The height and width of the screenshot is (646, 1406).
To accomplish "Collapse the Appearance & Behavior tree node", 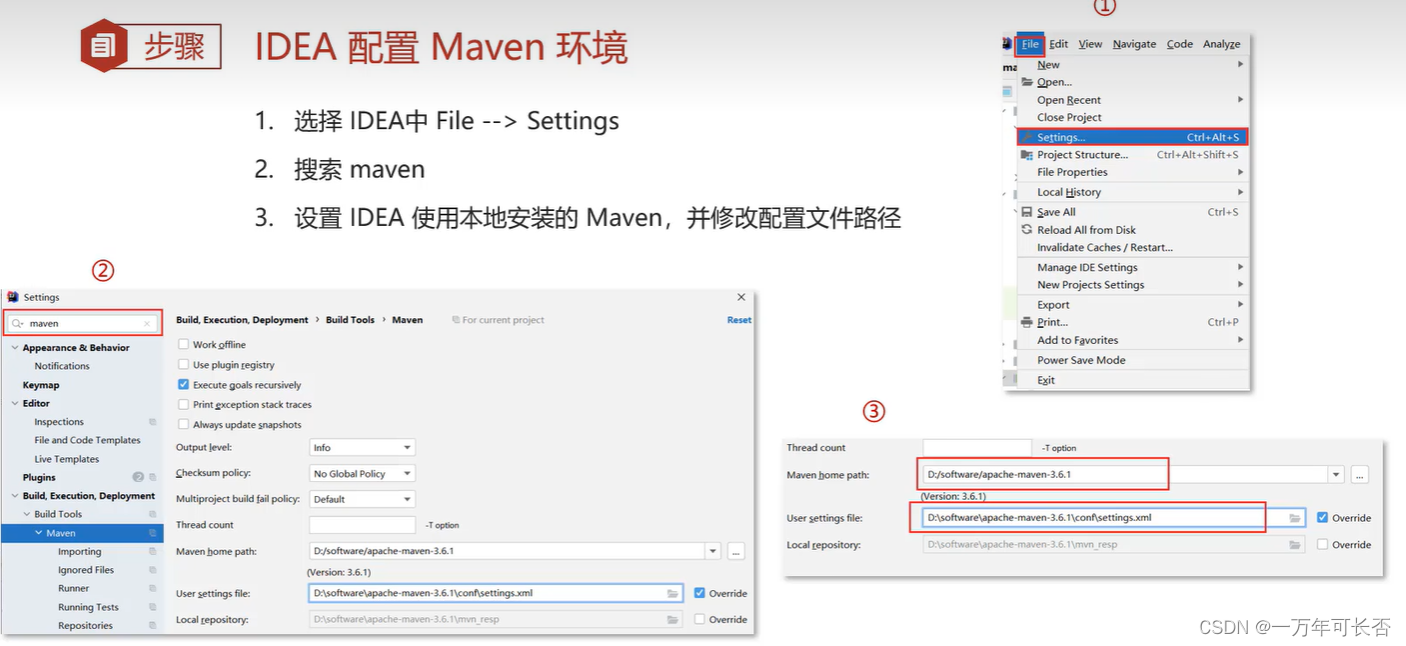I will pos(15,348).
